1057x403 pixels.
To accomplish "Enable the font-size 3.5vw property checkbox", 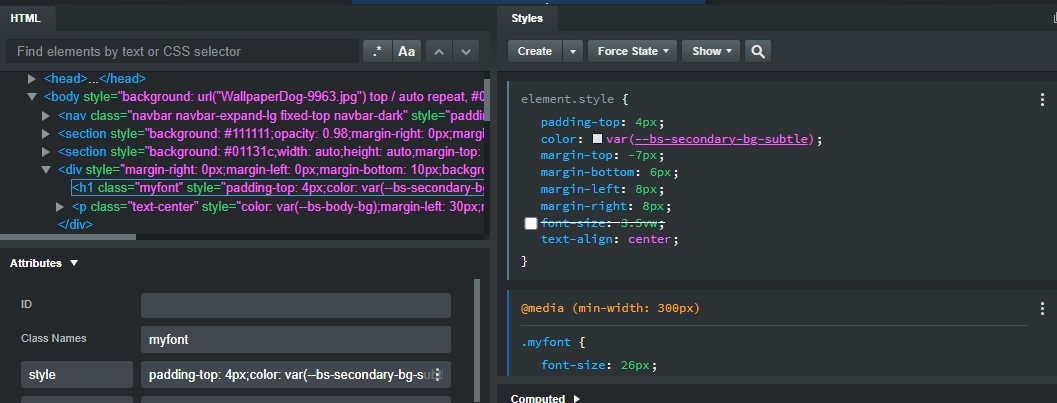I will pos(531,224).
